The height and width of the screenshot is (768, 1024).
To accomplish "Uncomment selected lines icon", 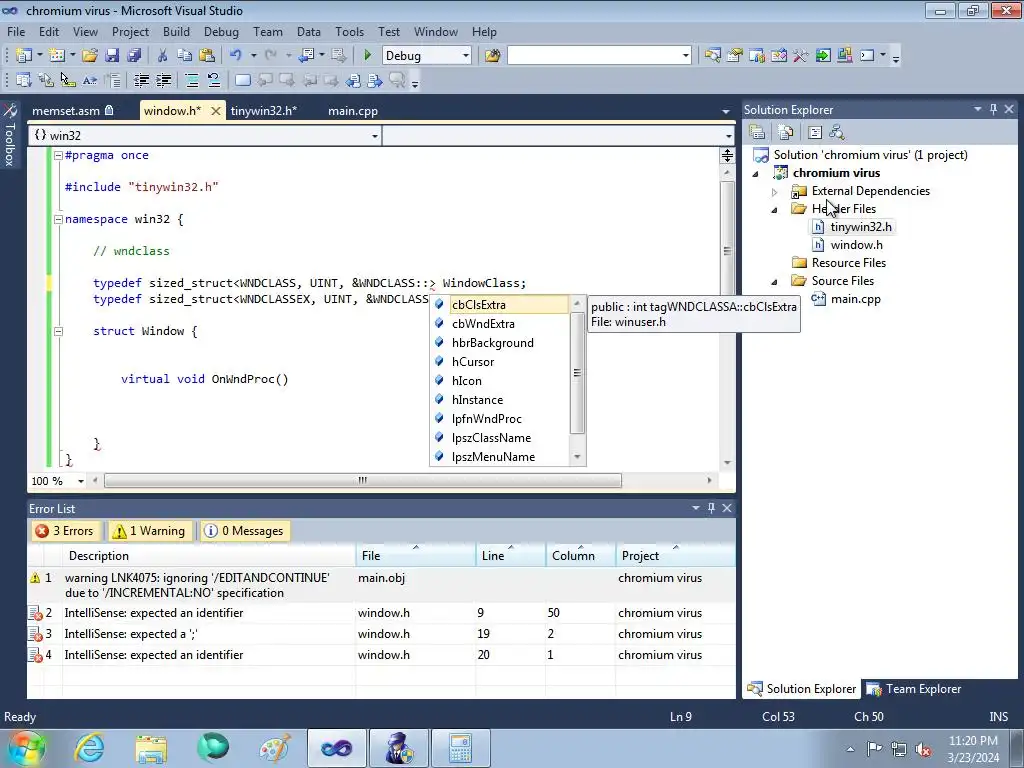I will [x=214, y=80].
